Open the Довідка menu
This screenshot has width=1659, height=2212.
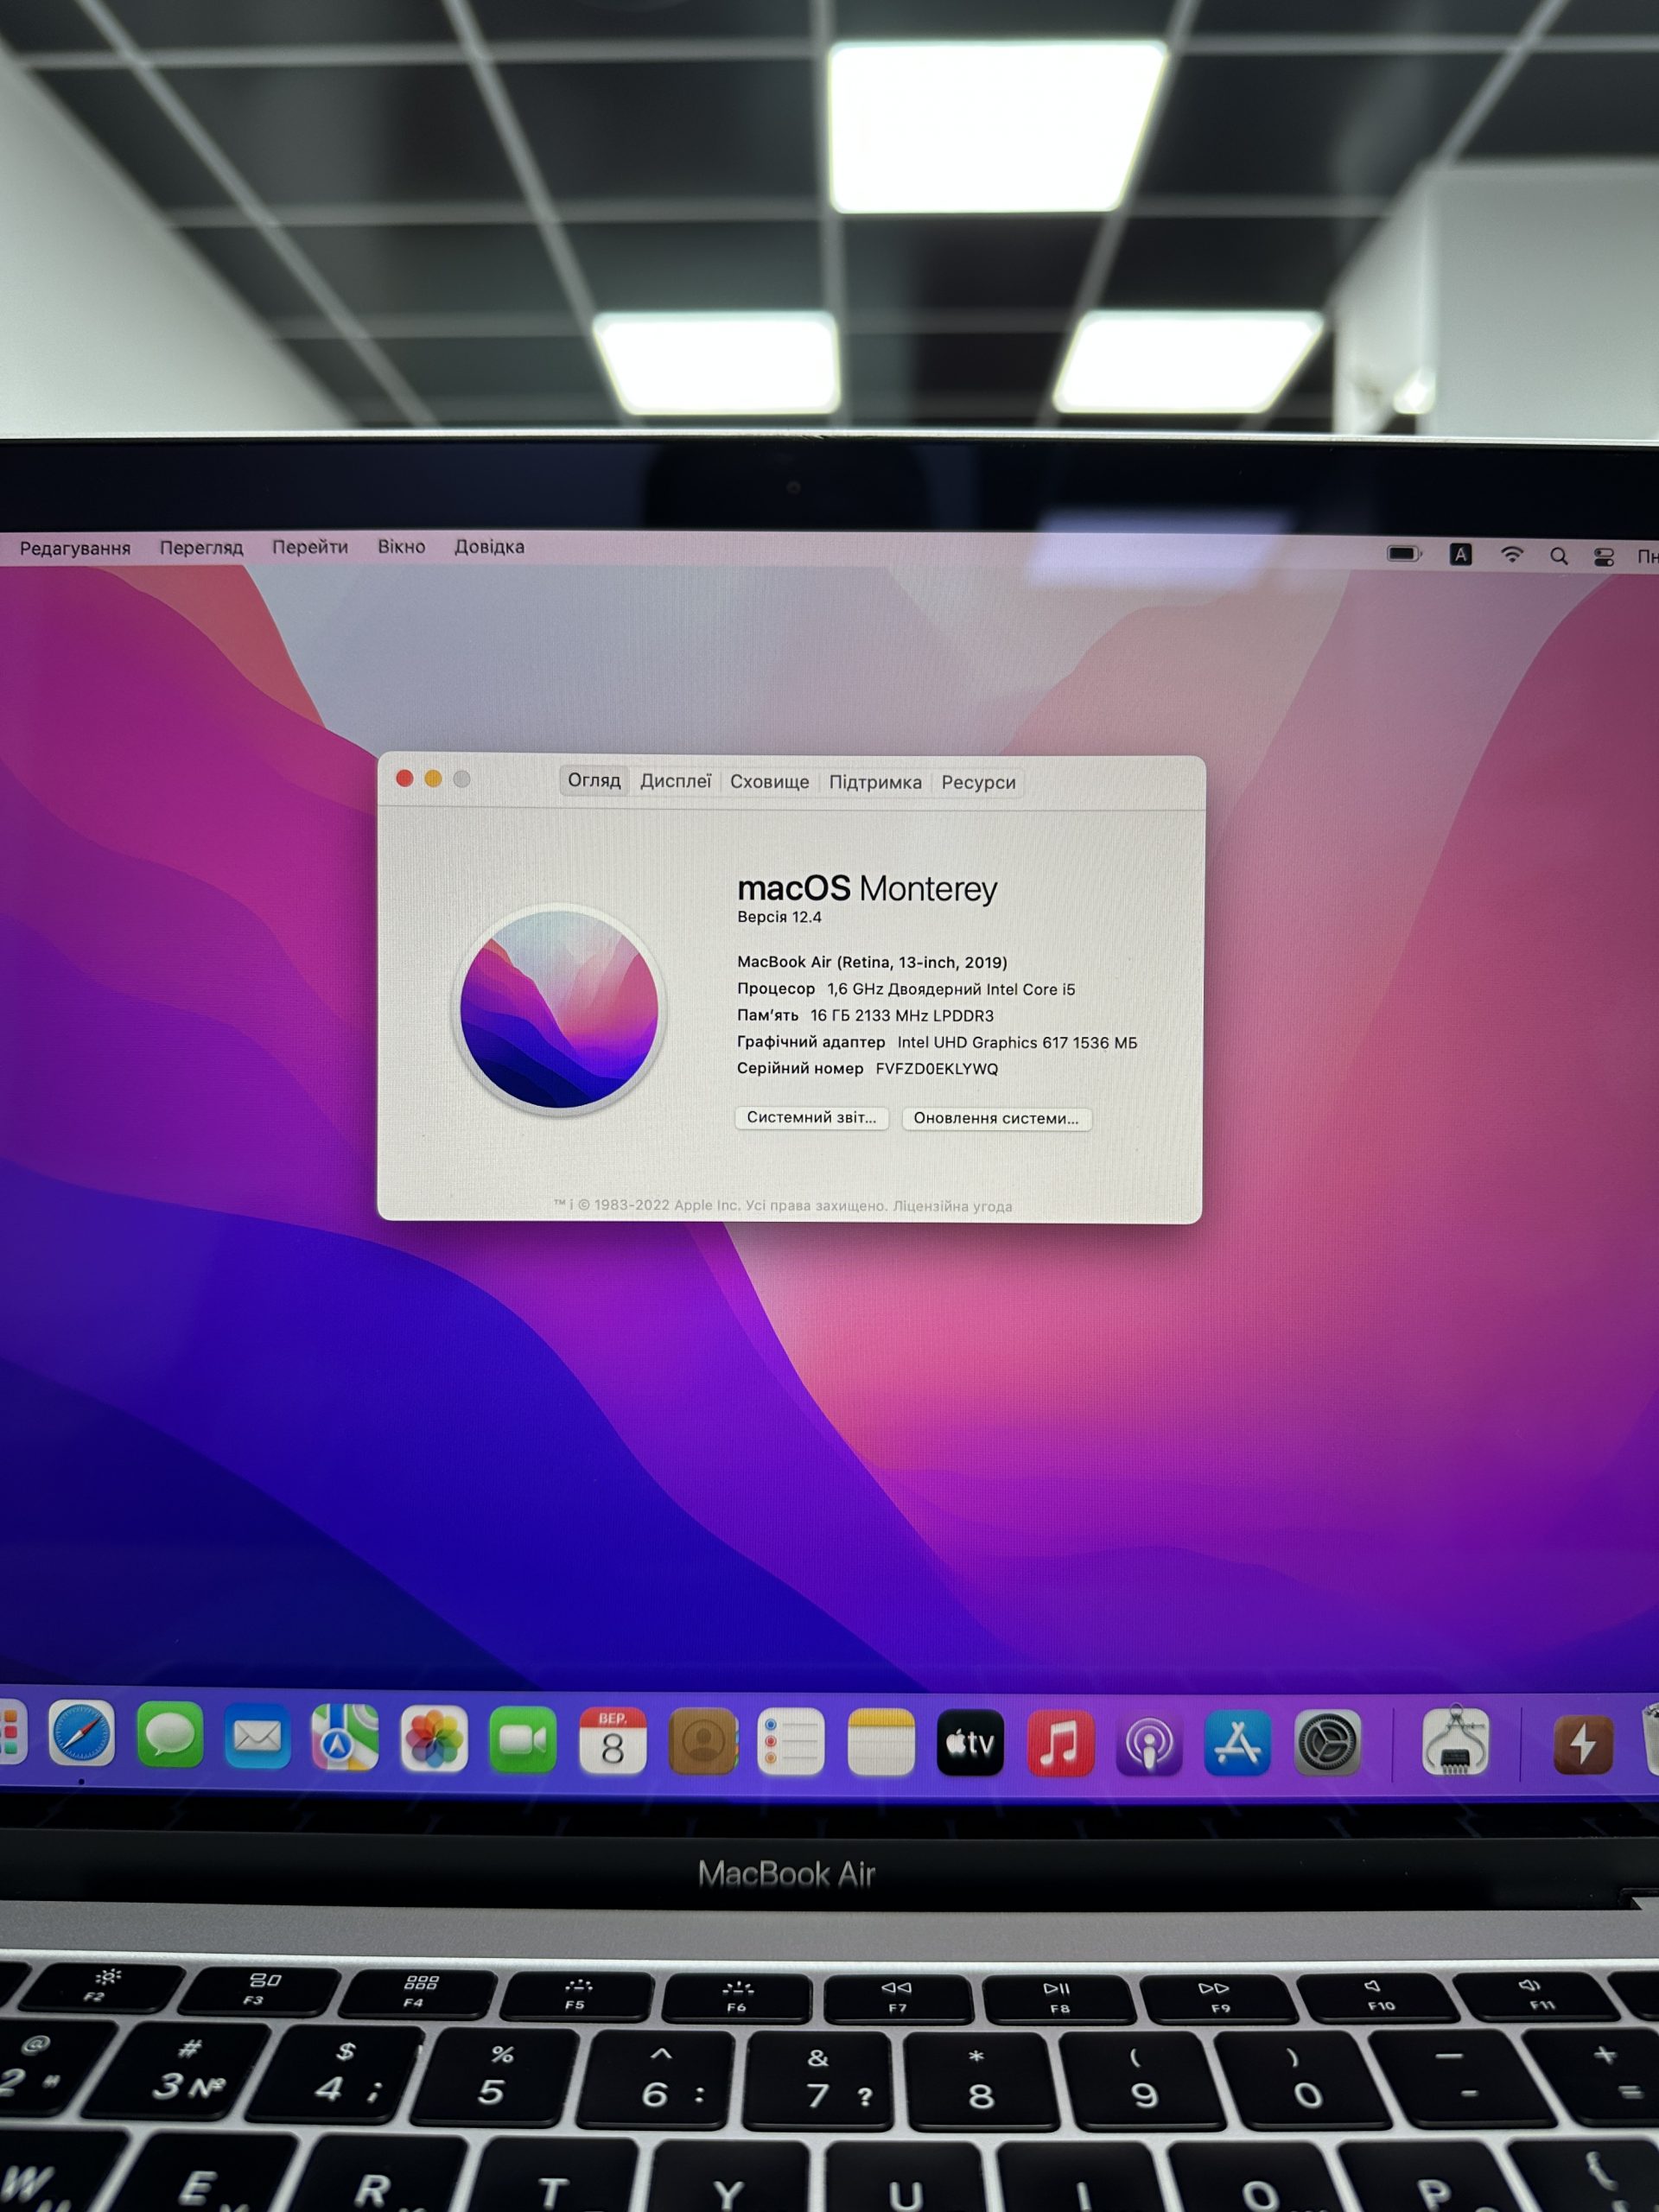[x=489, y=546]
